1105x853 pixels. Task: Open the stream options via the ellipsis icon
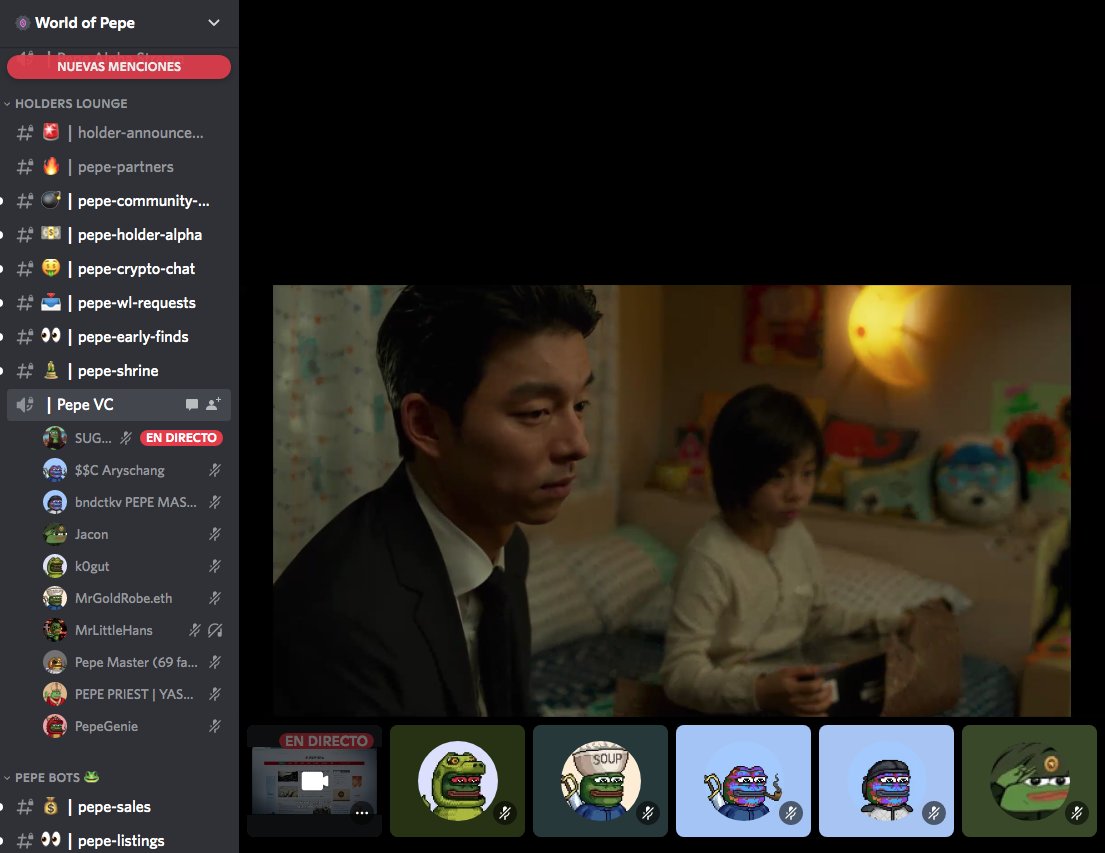click(x=362, y=814)
